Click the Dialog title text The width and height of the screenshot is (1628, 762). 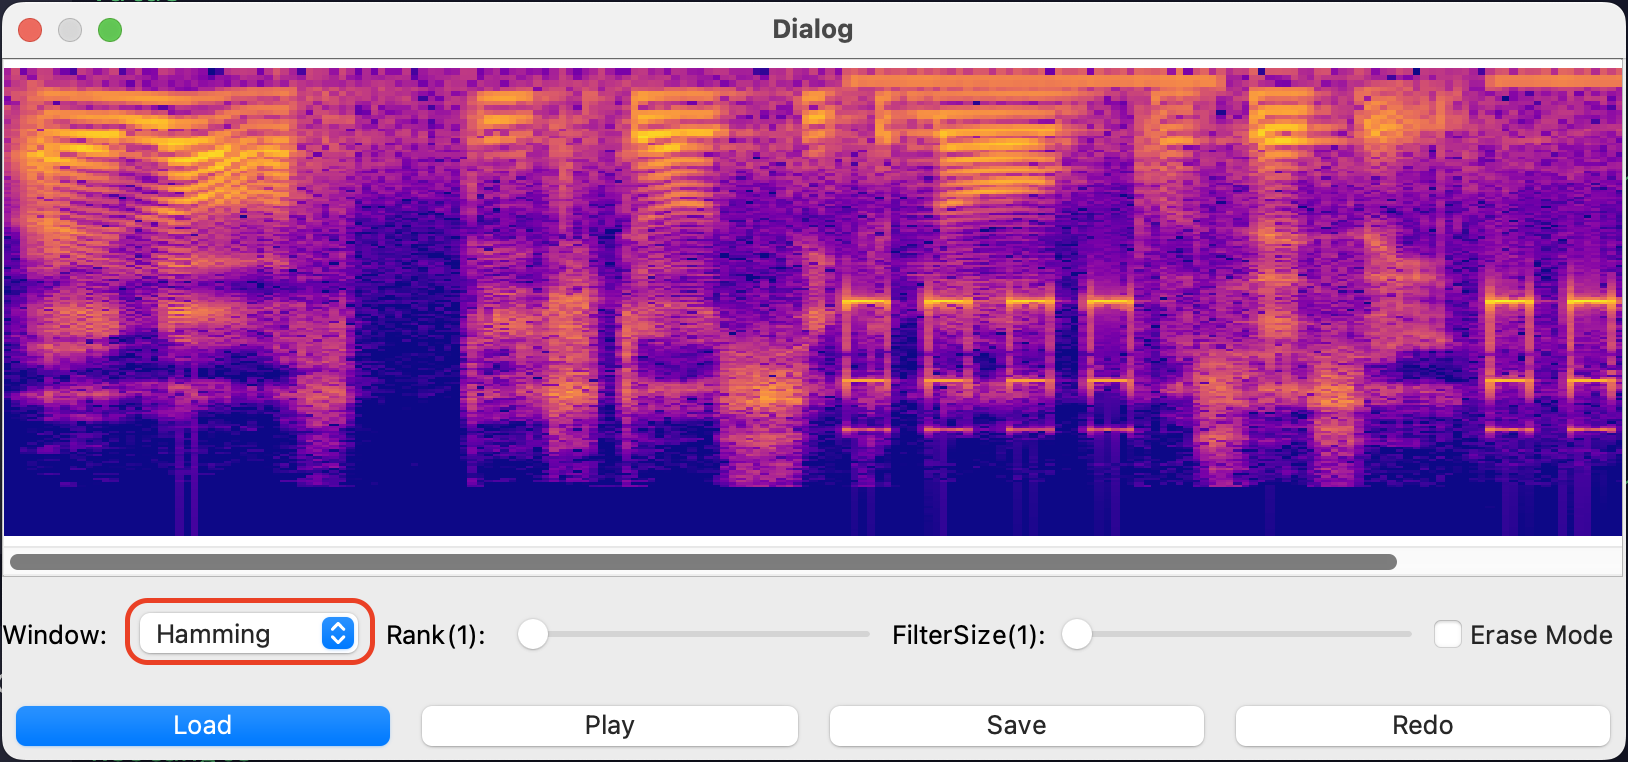click(x=813, y=29)
